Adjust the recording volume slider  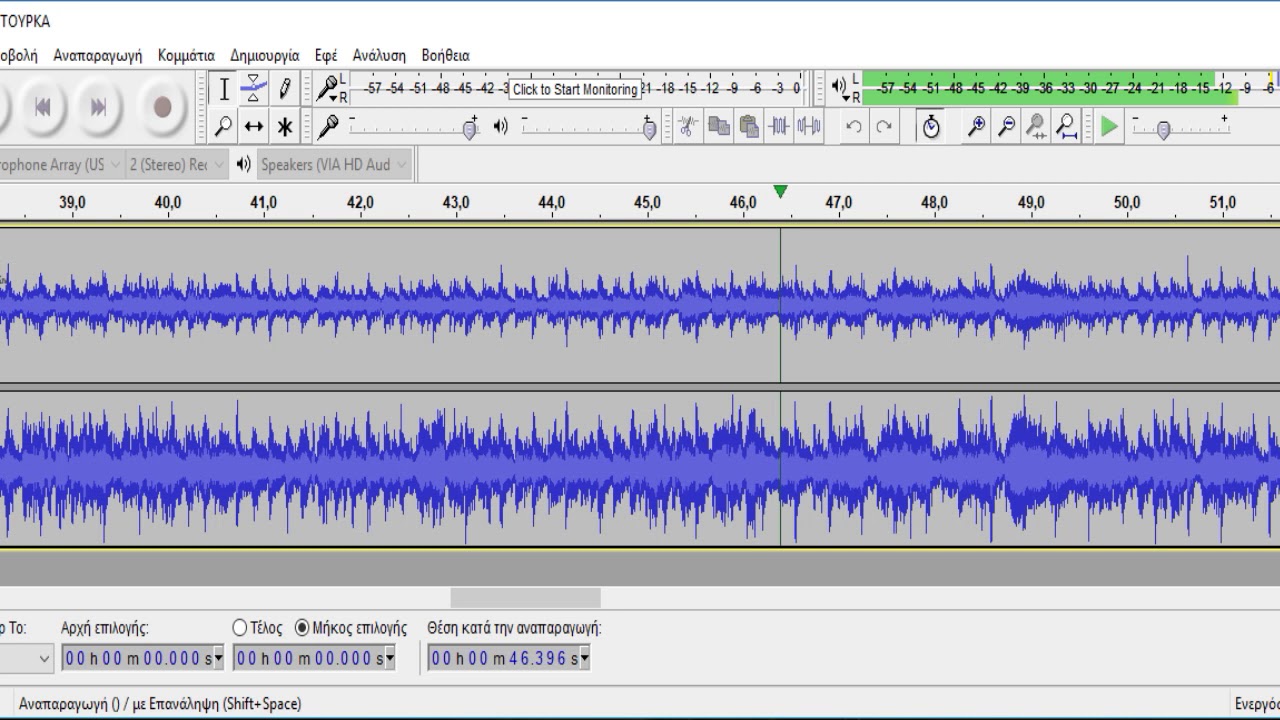pyautogui.click(x=471, y=128)
